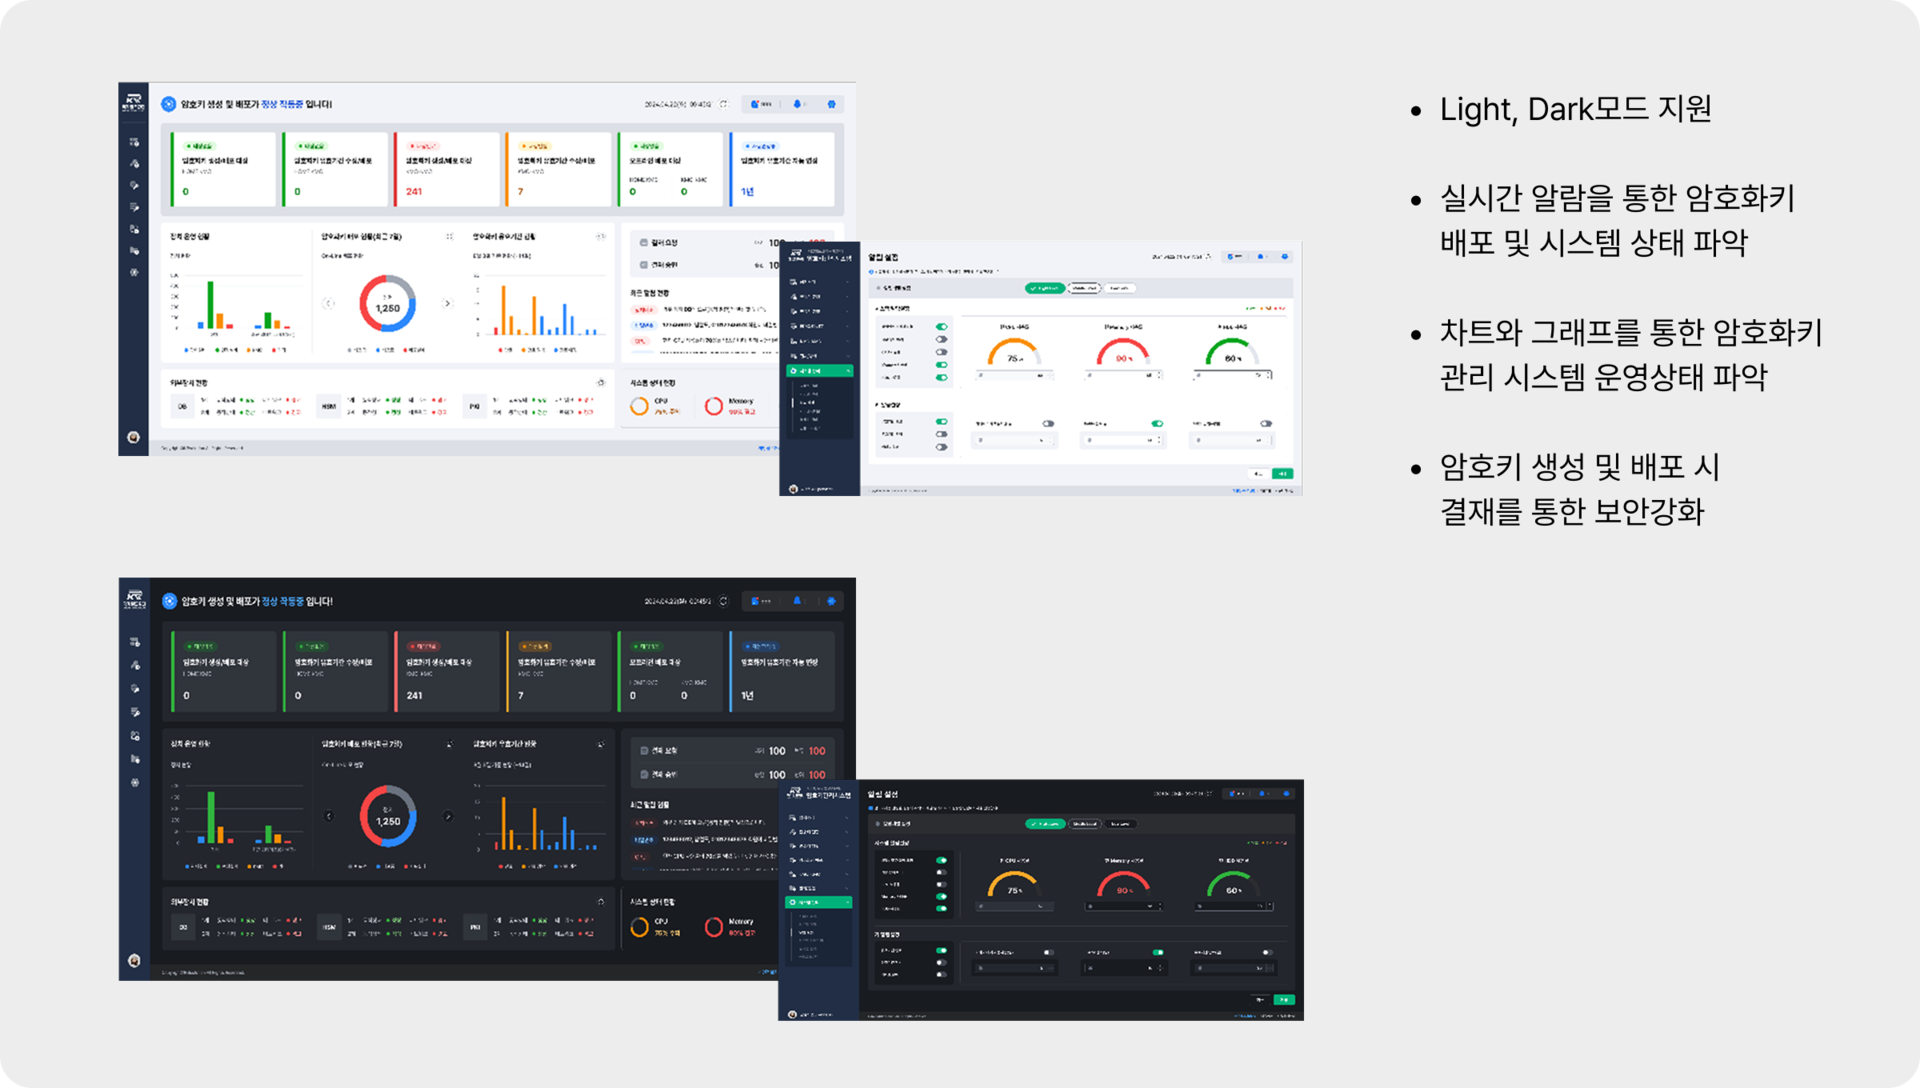Click the user avatar at the light dashboard sidebar bottom
This screenshot has height=1088, width=1920.
point(133,437)
